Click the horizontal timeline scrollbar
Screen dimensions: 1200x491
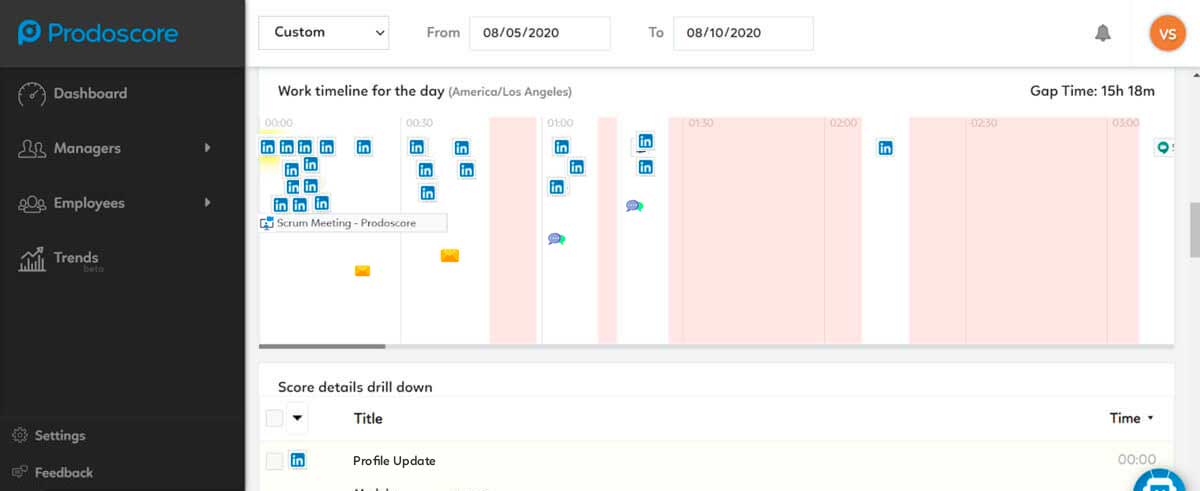click(322, 346)
